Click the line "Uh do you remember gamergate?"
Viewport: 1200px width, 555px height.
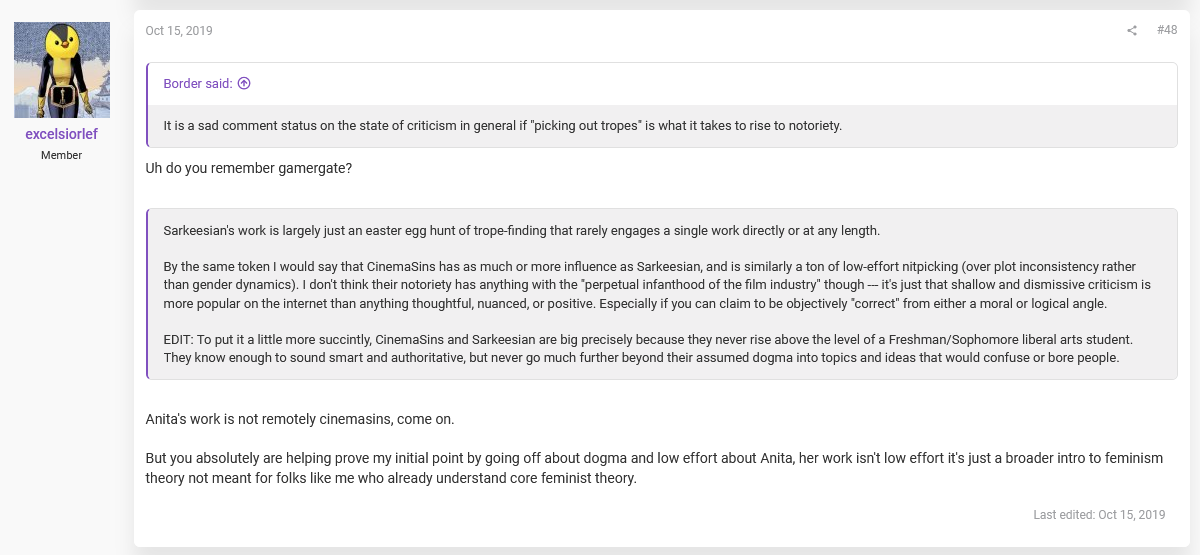click(x=249, y=168)
